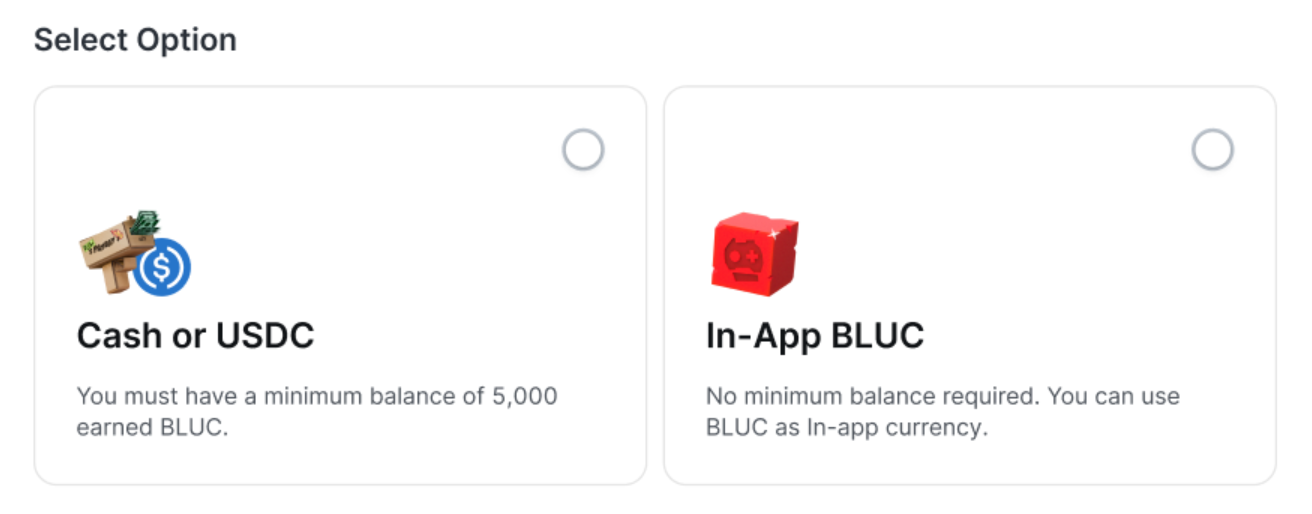Click the "BLUC as In-app currency" text line
This screenshot has height=514, width=1312.
(846, 428)
